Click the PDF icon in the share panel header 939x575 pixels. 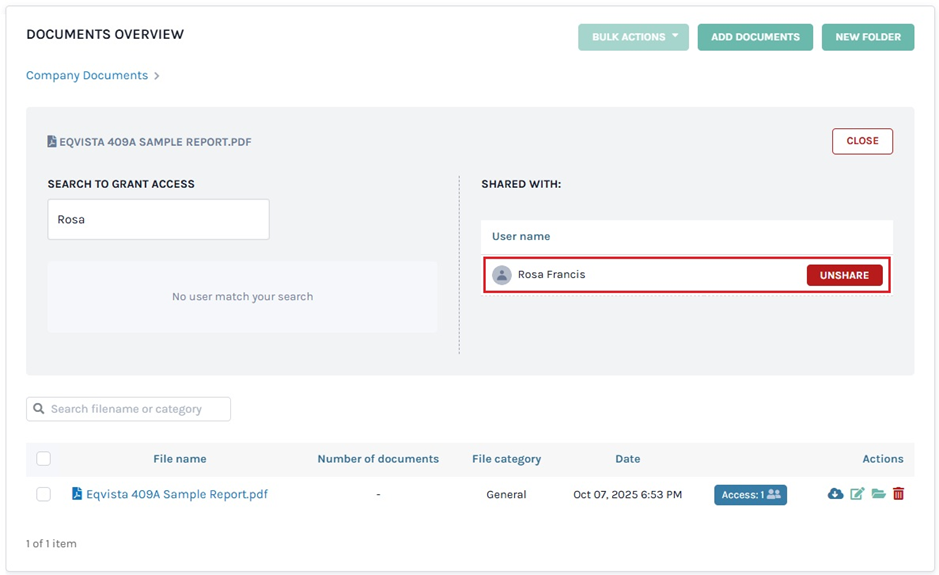[x=52, y=142]
